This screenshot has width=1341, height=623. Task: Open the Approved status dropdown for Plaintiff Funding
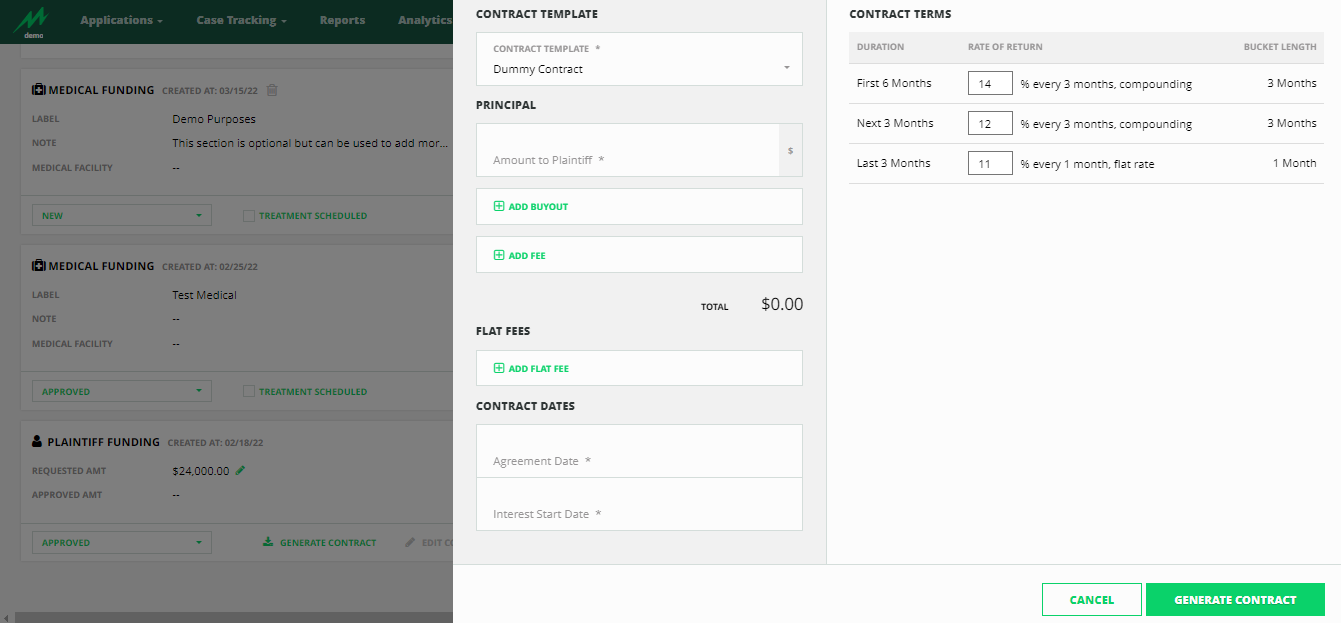(121, 543)
